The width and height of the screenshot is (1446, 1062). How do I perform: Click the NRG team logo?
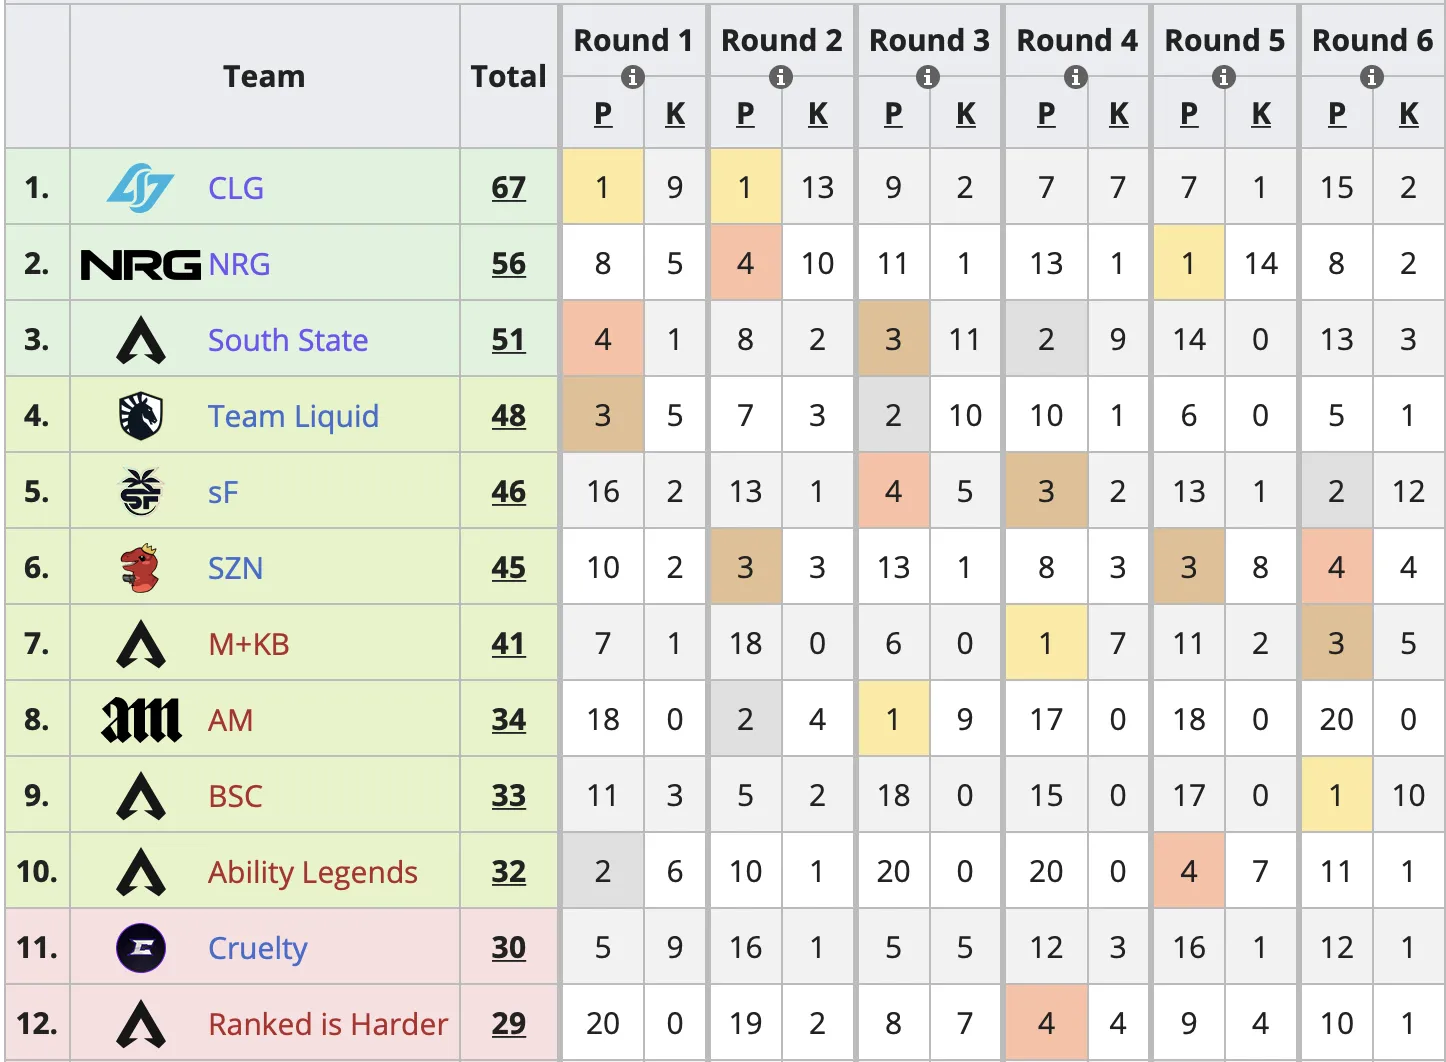pos(140,265)
